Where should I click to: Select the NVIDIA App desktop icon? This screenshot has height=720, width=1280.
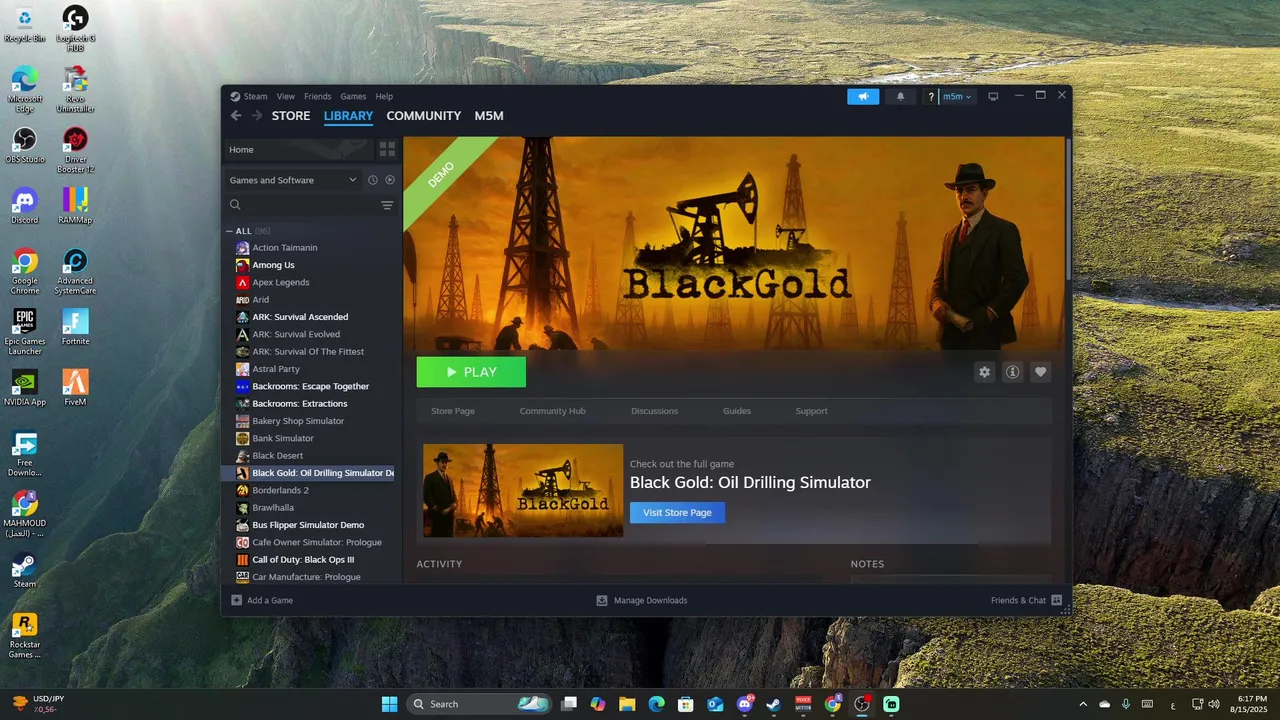tap(24, 387)
